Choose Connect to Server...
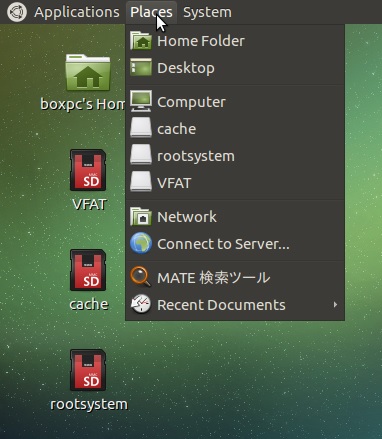This screenshot has width=382, height=439. tap(235, 244)
